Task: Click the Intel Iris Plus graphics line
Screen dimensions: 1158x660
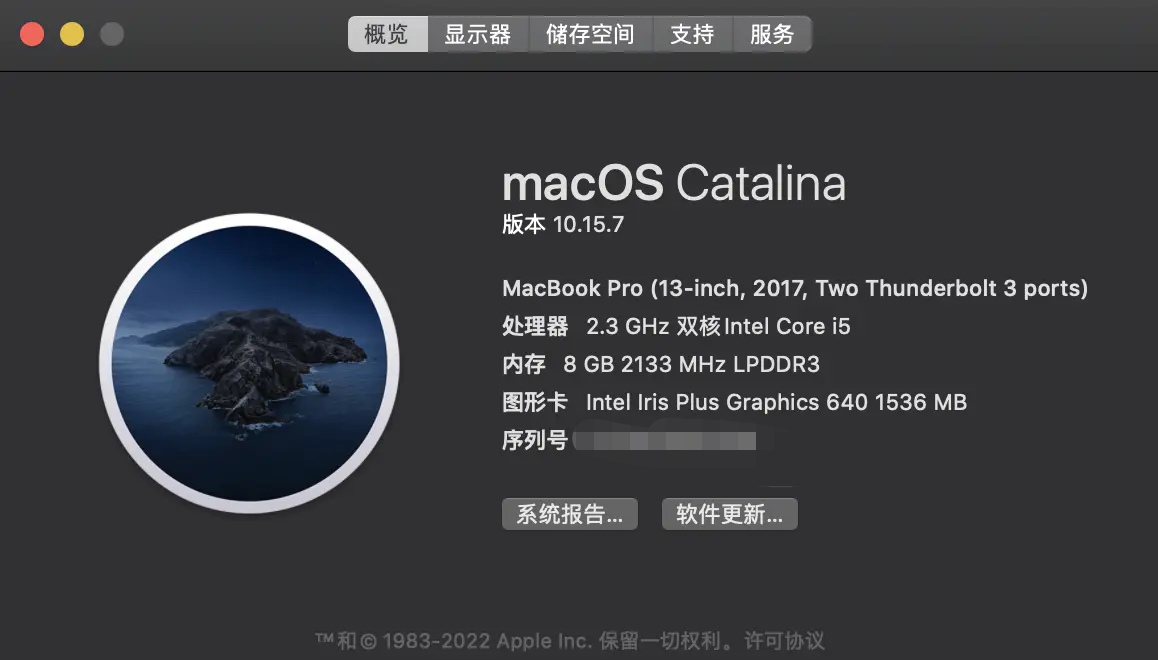Action: point(734,402)
